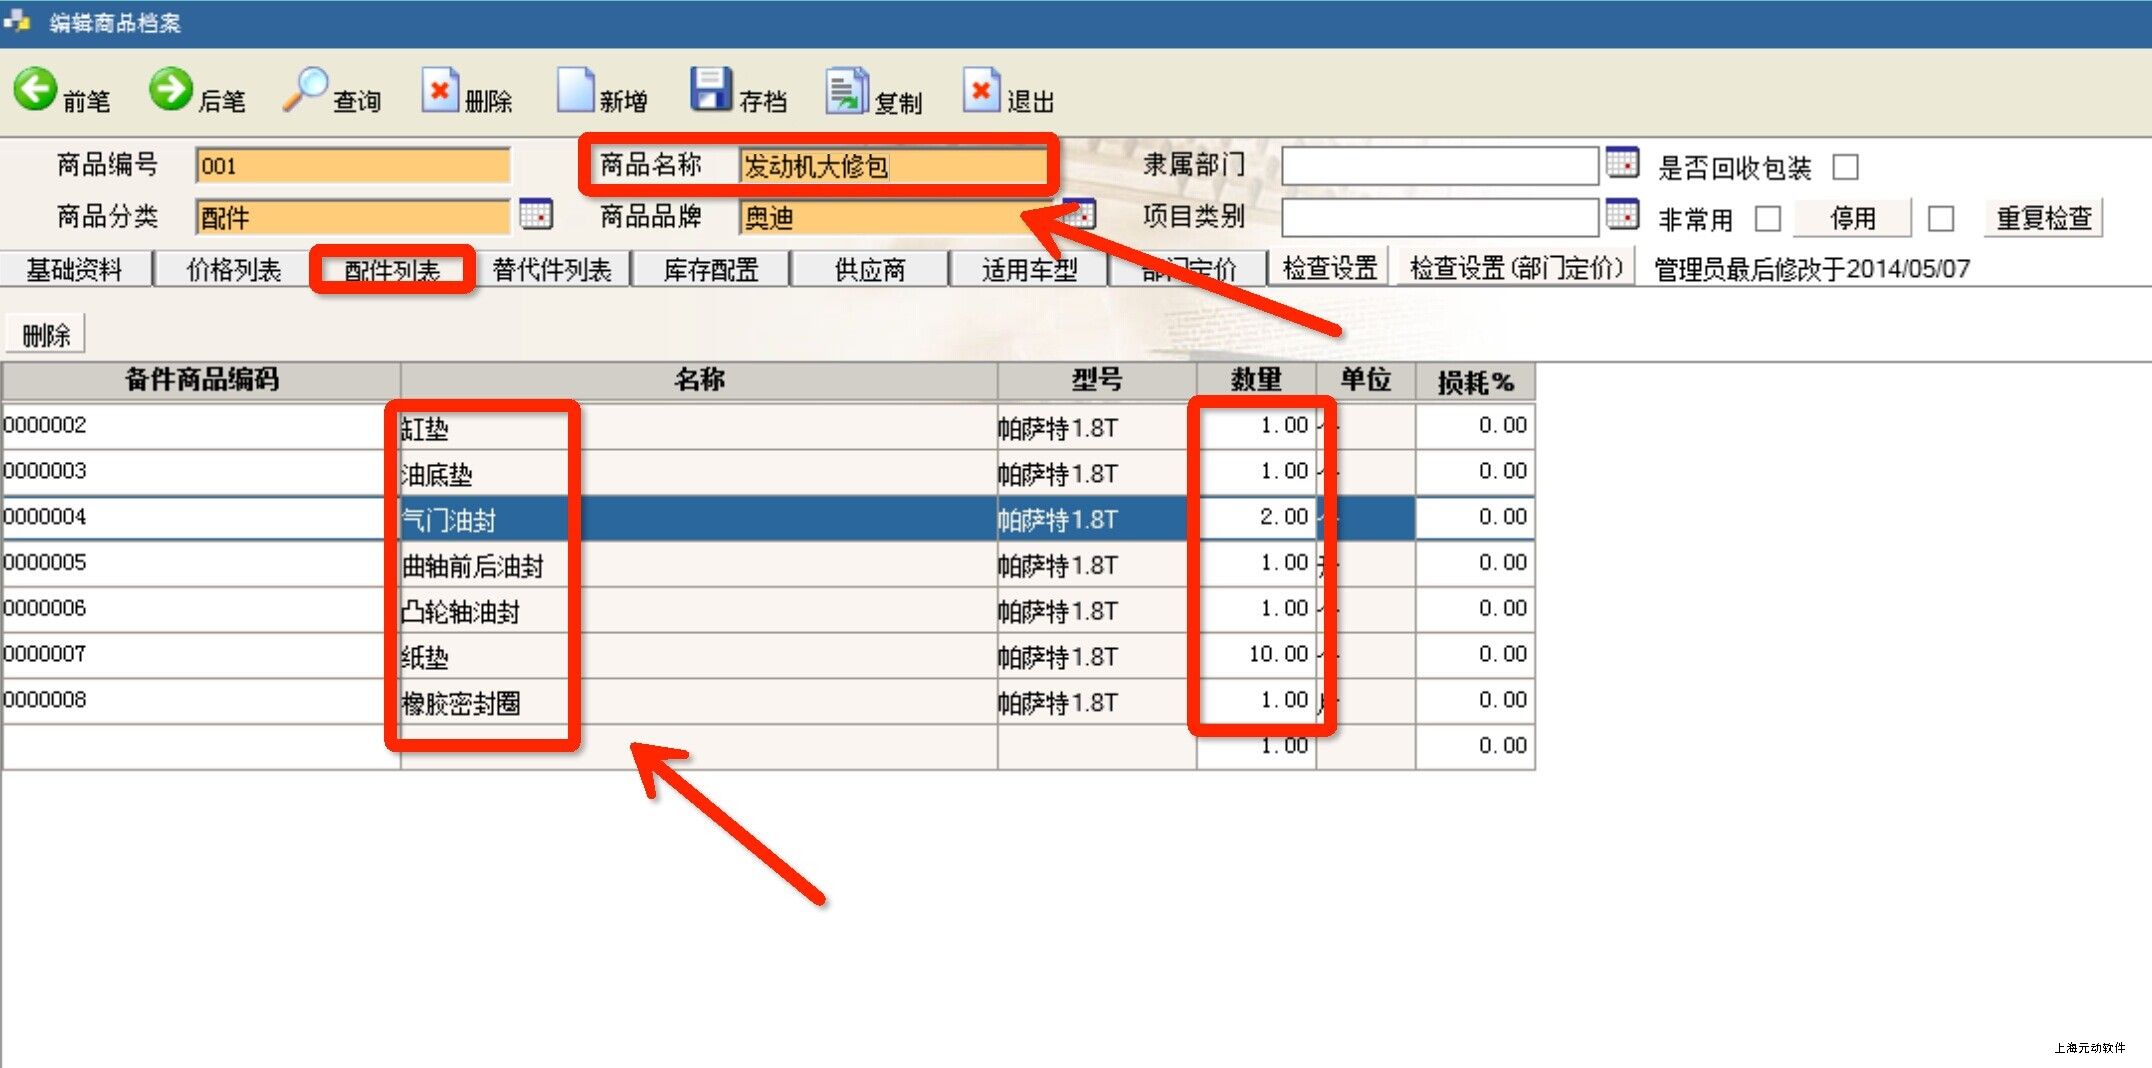The image size is (2152, 1068).
Task: Open the 商品分类 picker button
Action: [536, 214]
